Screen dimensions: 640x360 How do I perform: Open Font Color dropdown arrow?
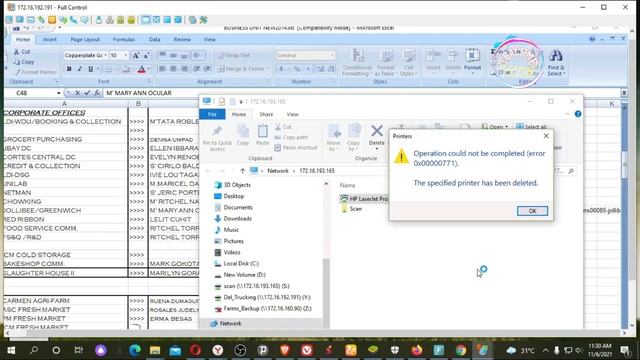[149, 69]
